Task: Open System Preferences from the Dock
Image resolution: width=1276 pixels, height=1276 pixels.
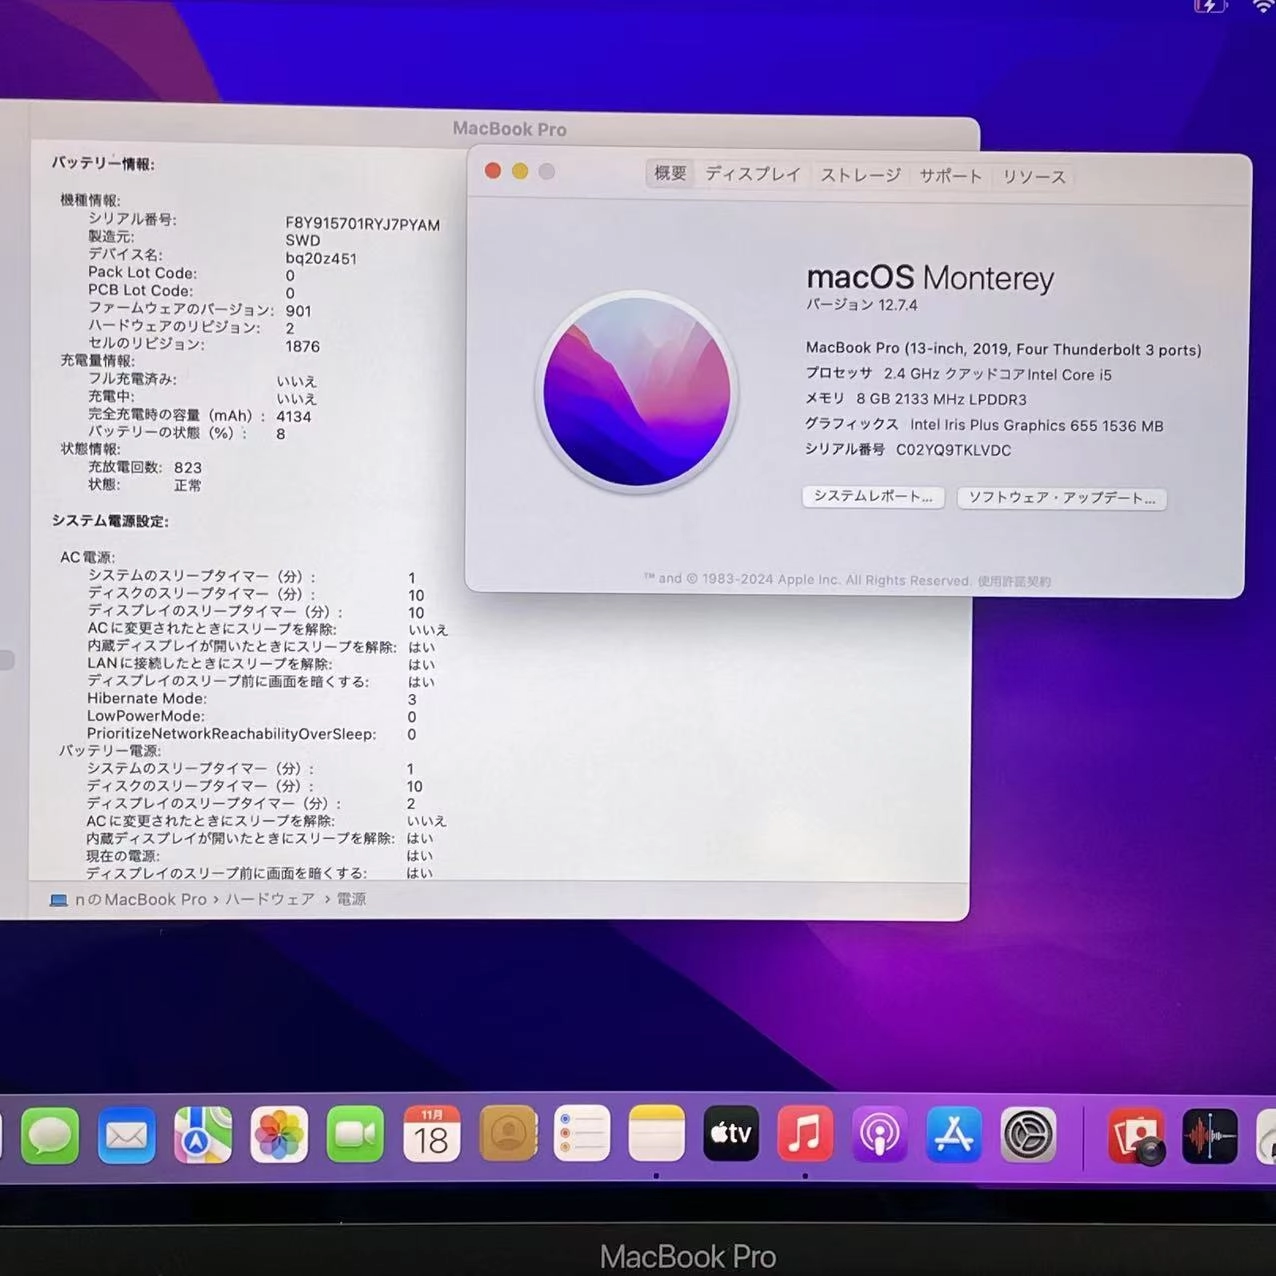Action: click(x=1029, y=1135)
